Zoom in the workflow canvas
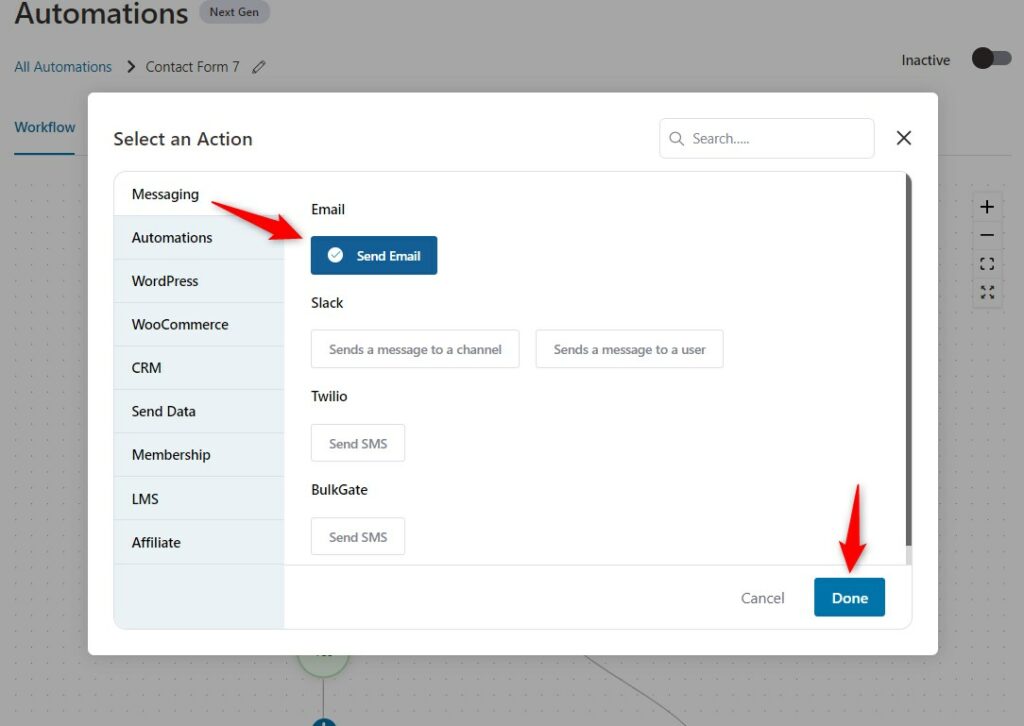This screenshot has width=1024, height=726. coord(987,207)
